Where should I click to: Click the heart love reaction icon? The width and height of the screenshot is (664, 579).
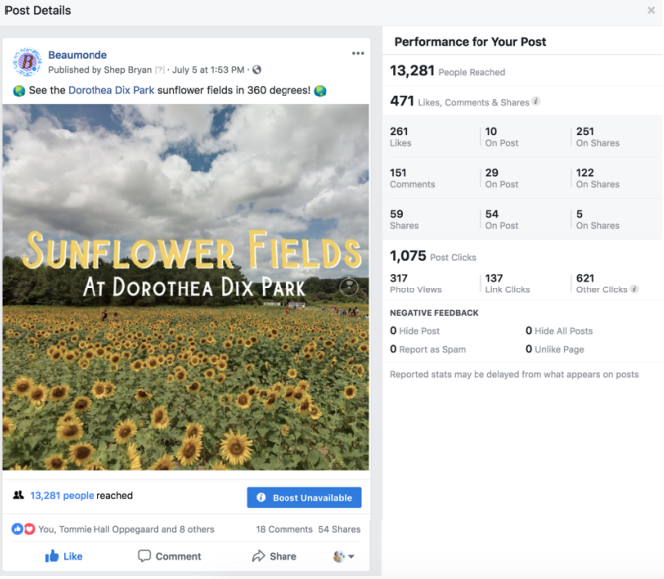click(29, 529)
